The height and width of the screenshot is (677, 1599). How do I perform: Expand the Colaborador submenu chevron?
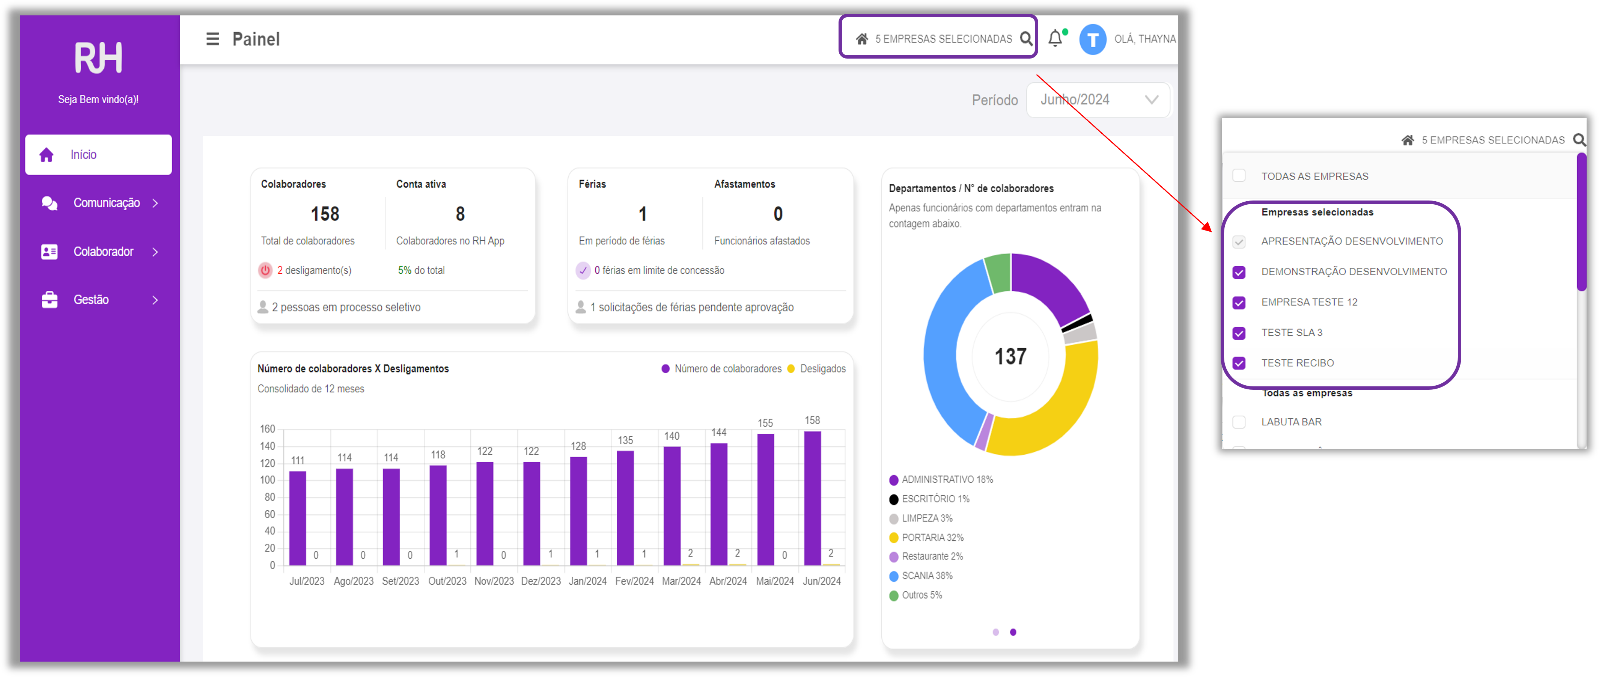click(x=155, y=252)
